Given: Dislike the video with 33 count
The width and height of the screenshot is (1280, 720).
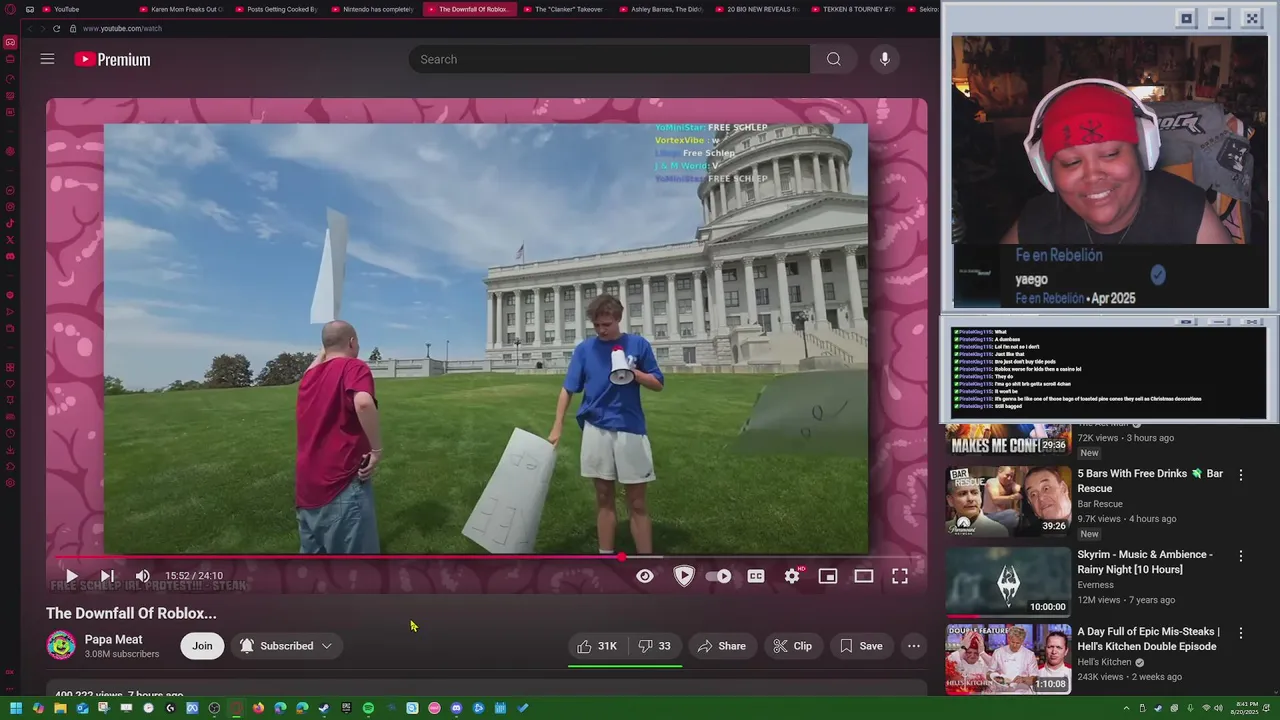Looking at the screenshot, I should (655, 646).
